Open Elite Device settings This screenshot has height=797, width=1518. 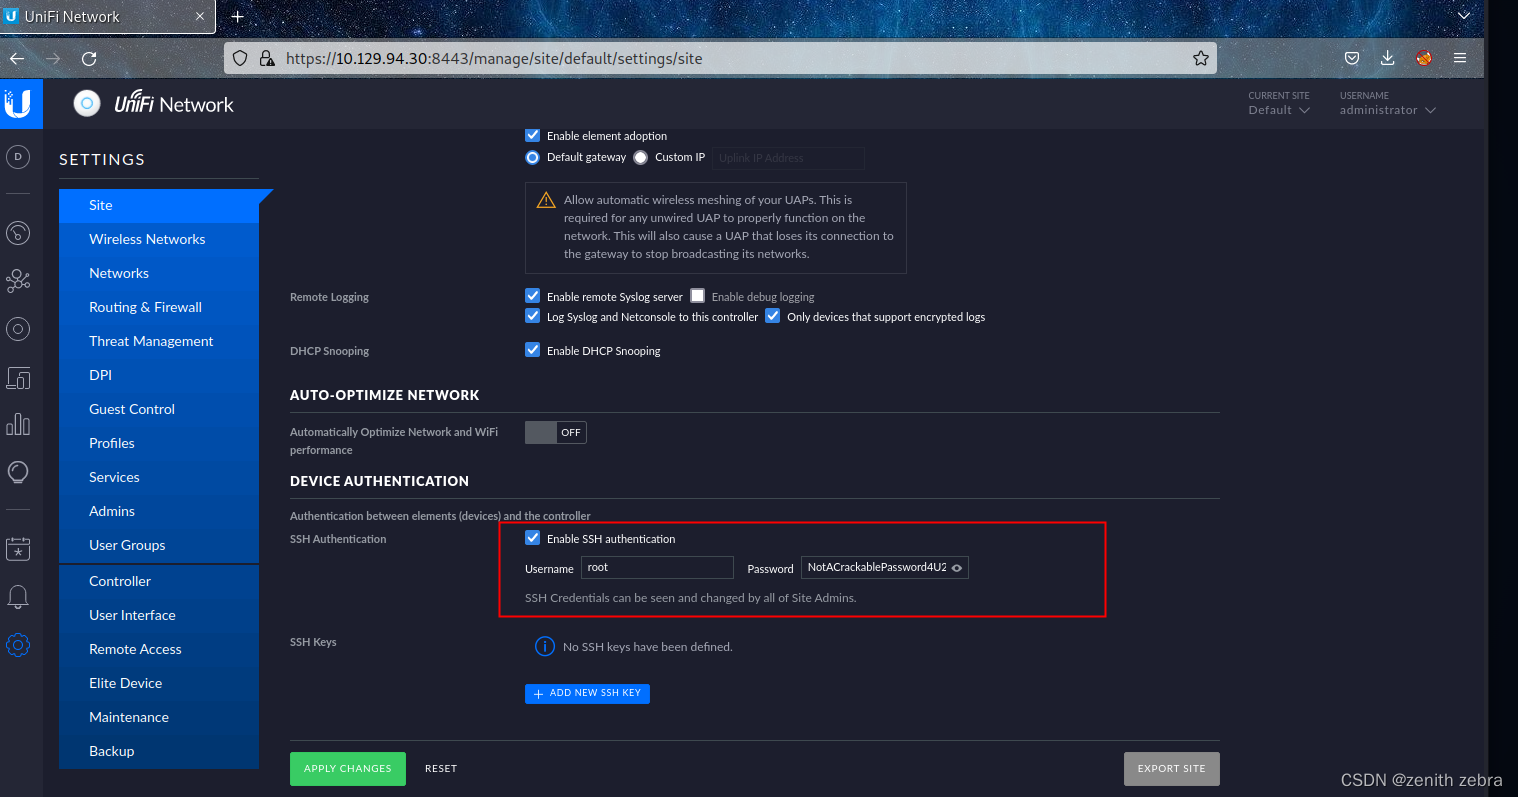[x=159, y=683]
